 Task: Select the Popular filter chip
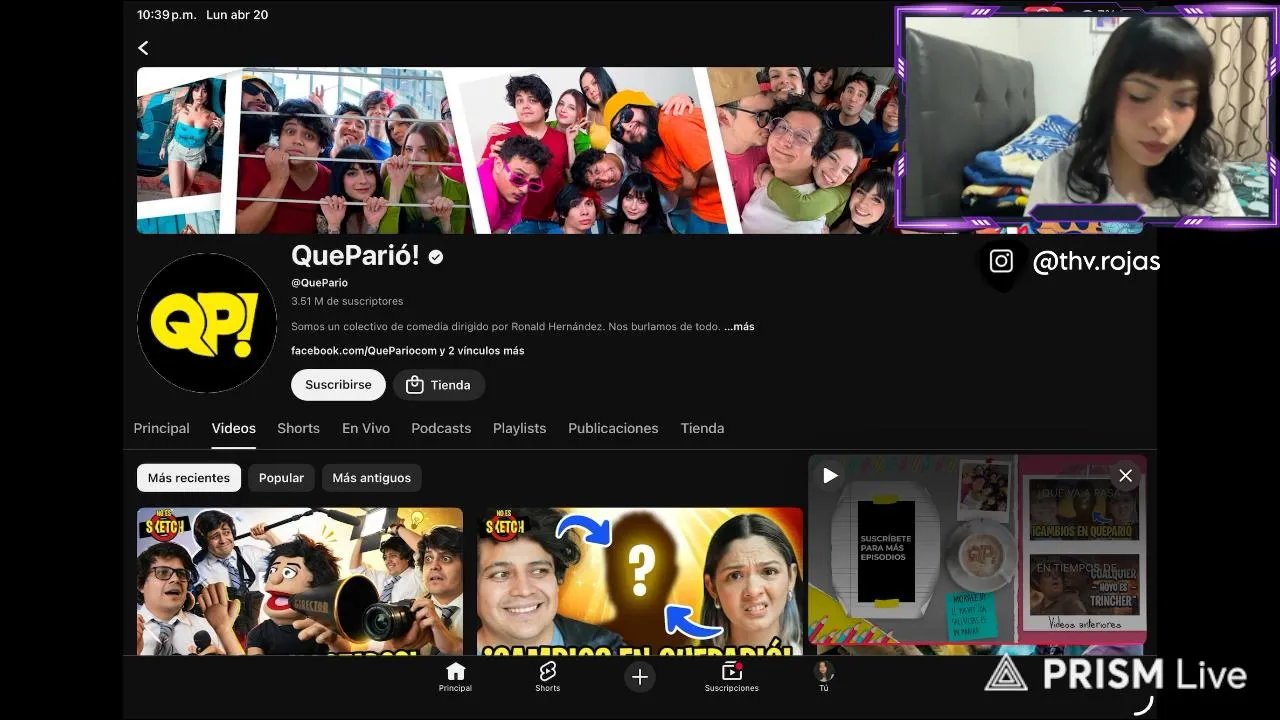point(281,478)
